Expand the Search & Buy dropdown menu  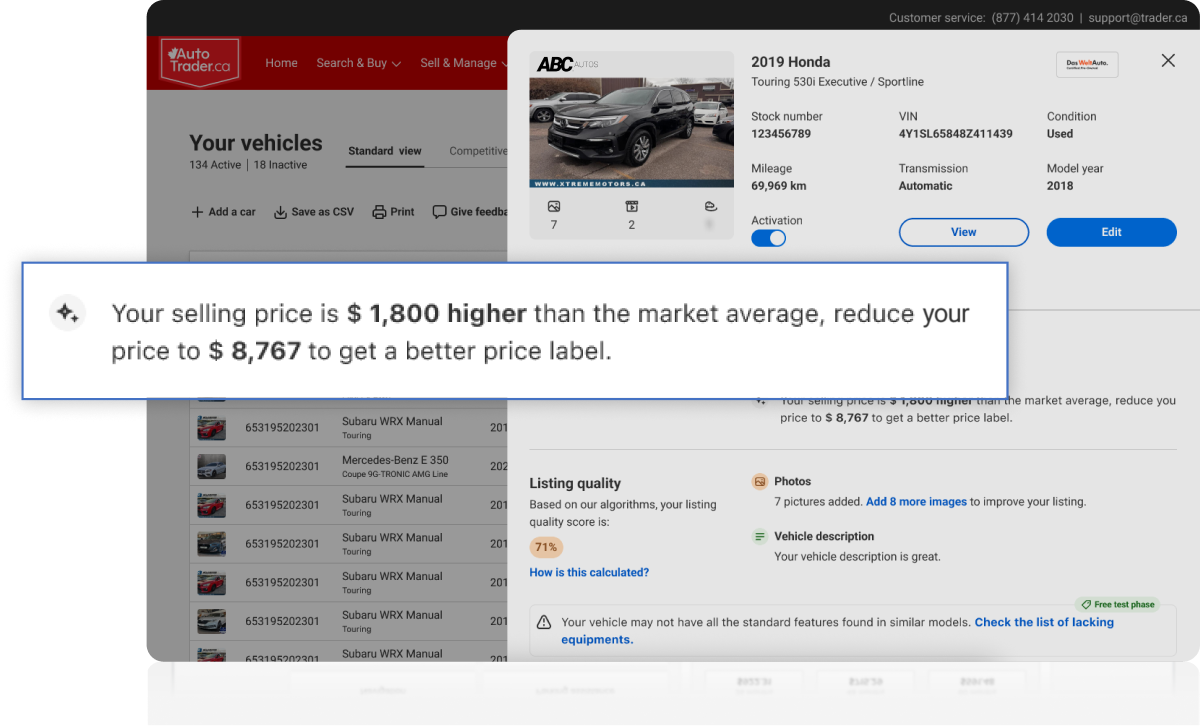tap(358, 63)
